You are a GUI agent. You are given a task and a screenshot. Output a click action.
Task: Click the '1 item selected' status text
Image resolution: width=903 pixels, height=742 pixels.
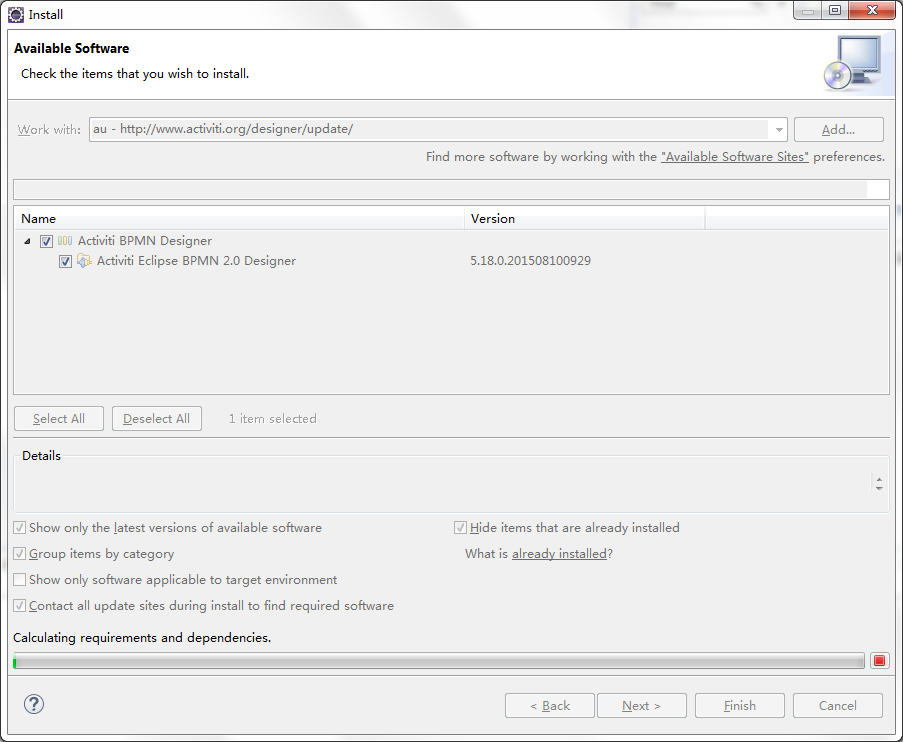[272, 419]
